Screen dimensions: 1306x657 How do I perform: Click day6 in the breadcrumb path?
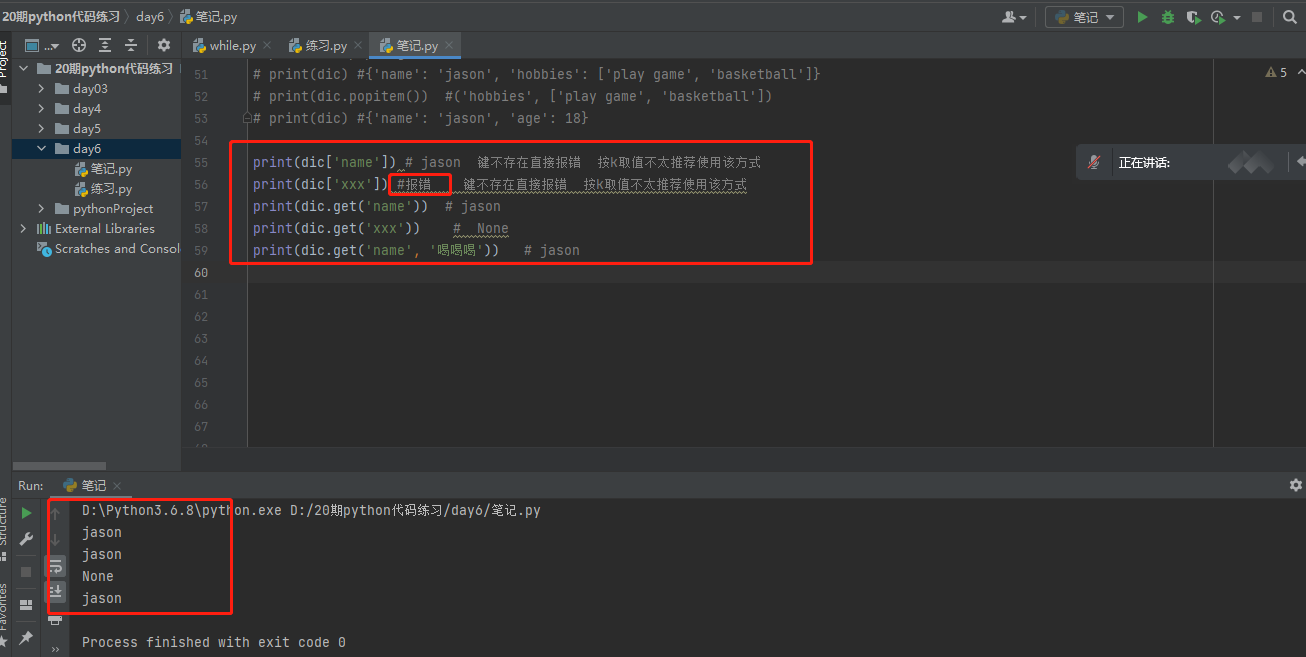tap(150, 17)
